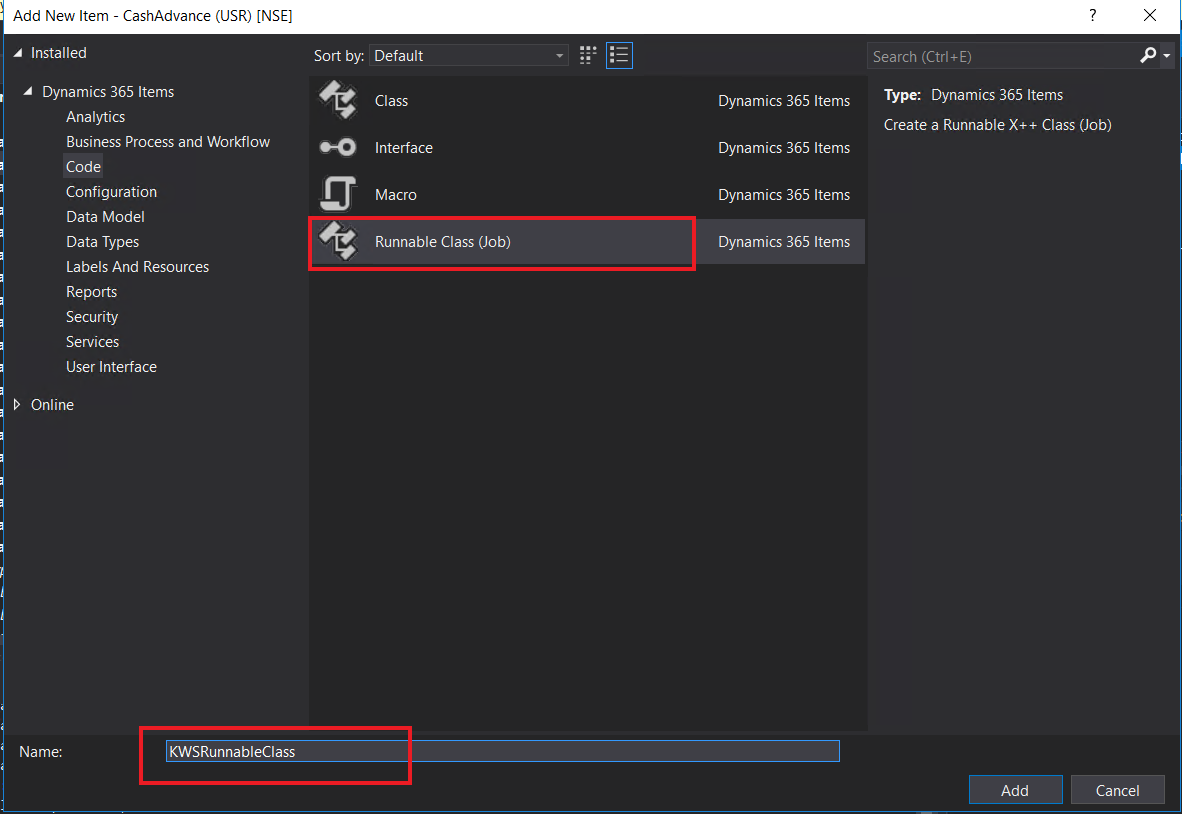1182x814 pixels.
Task: Click Dynamics 365 Items in Class row
Action: pos(784,101)
